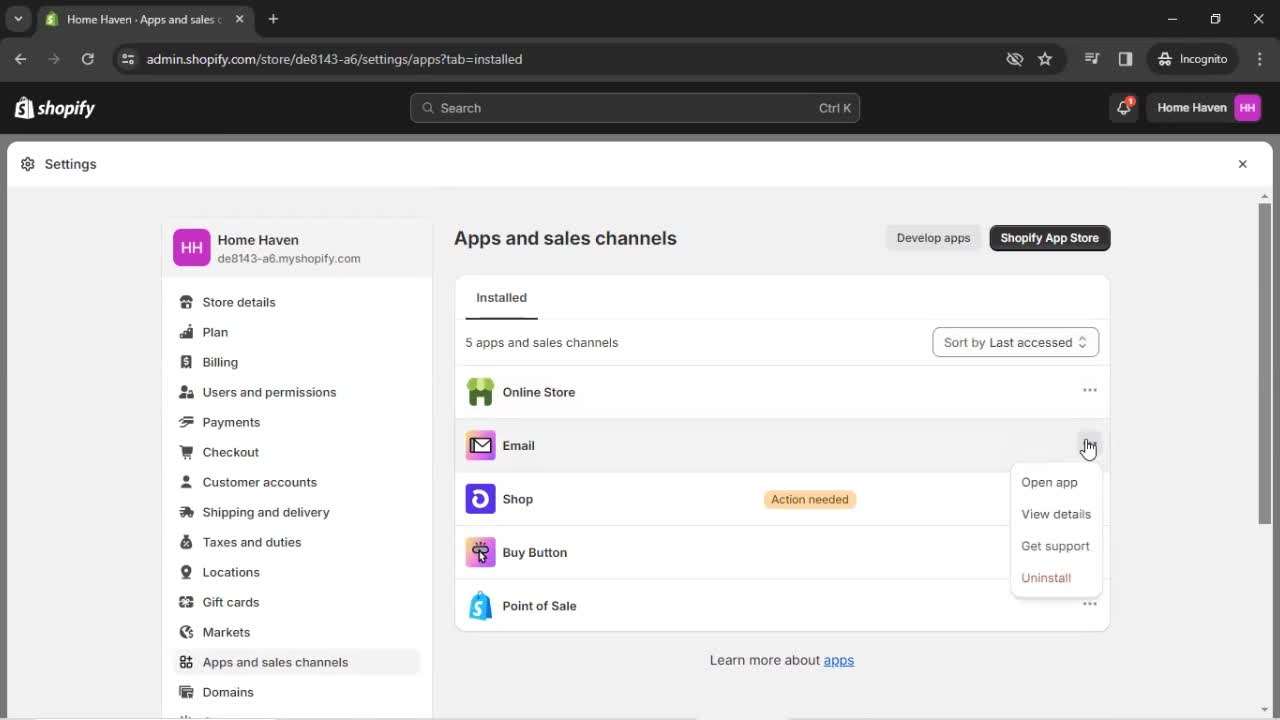The height and width of the screenshot is (720, 1280).
Task: Focus the Search field
Action: (635, 108)
